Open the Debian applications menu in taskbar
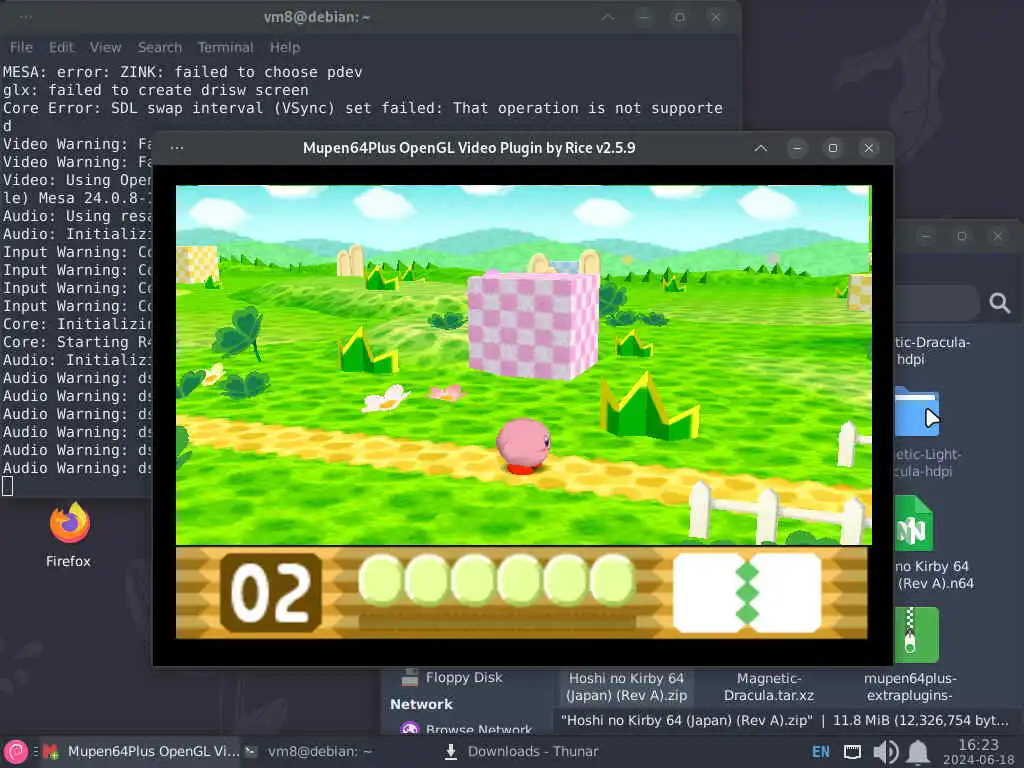Viewport: 1024px width, 768px height. tap(16, 752)
